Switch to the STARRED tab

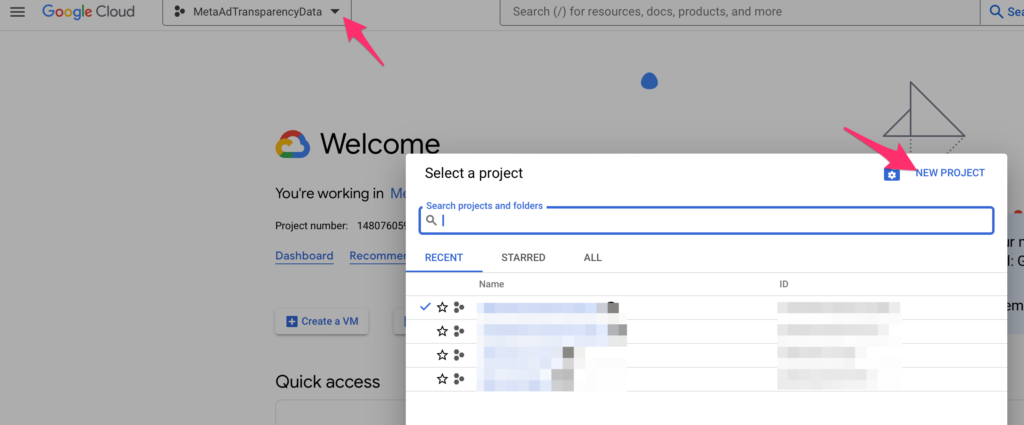[523, 258]
